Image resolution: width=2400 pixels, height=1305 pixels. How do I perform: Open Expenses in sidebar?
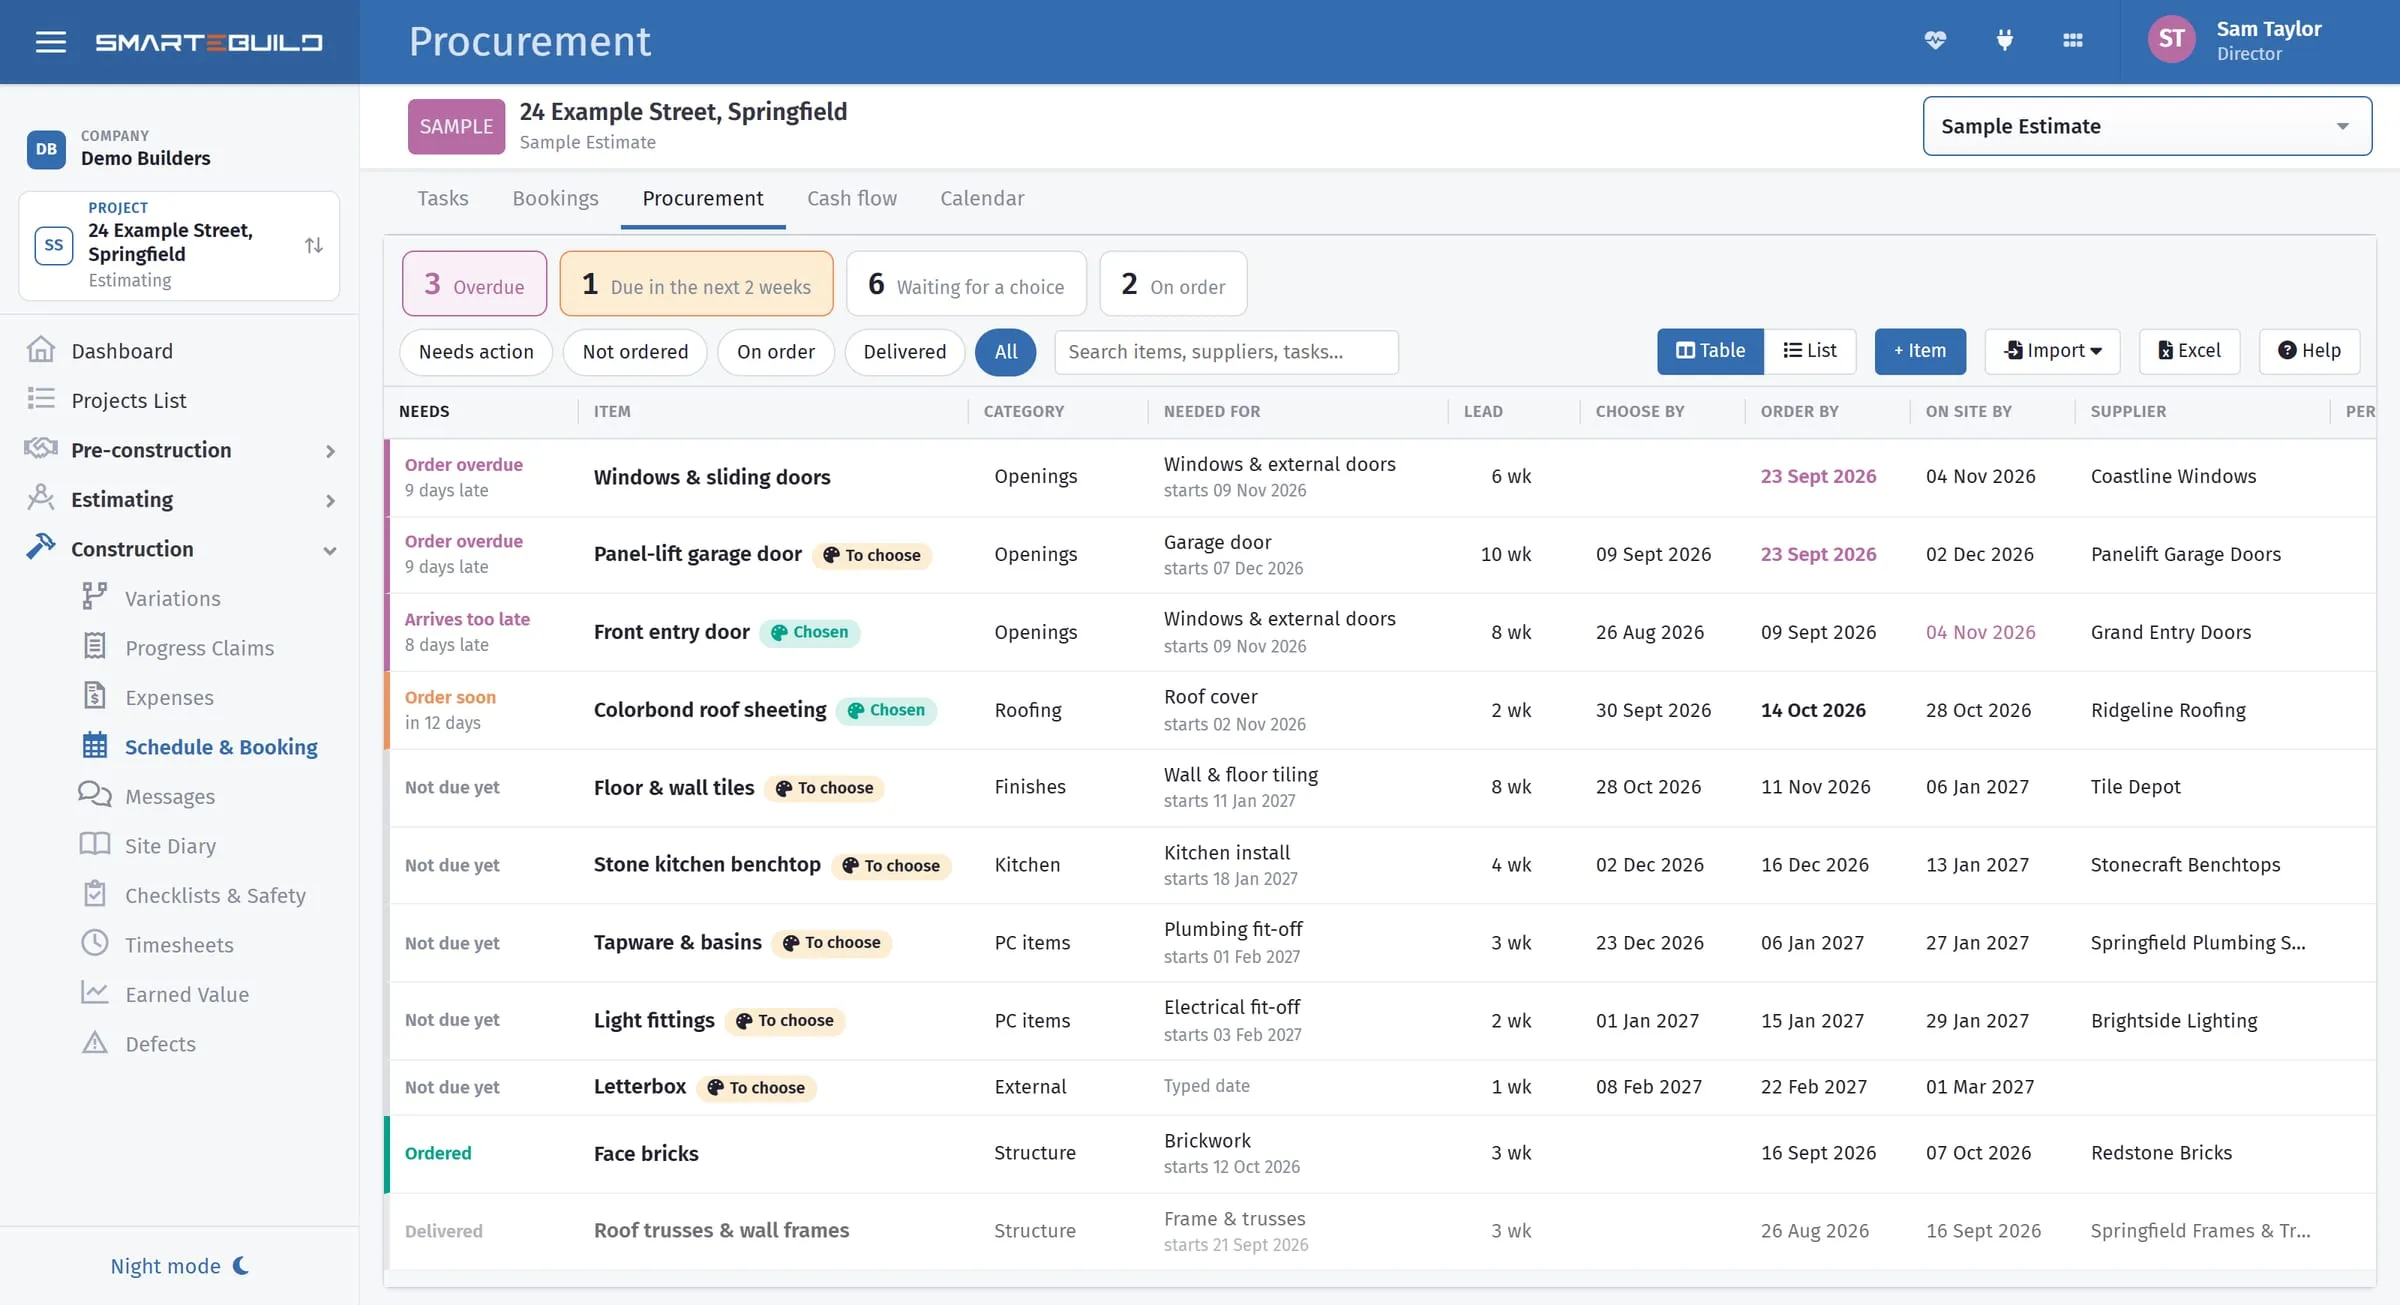pyautogui.click(x=169, y=697)
